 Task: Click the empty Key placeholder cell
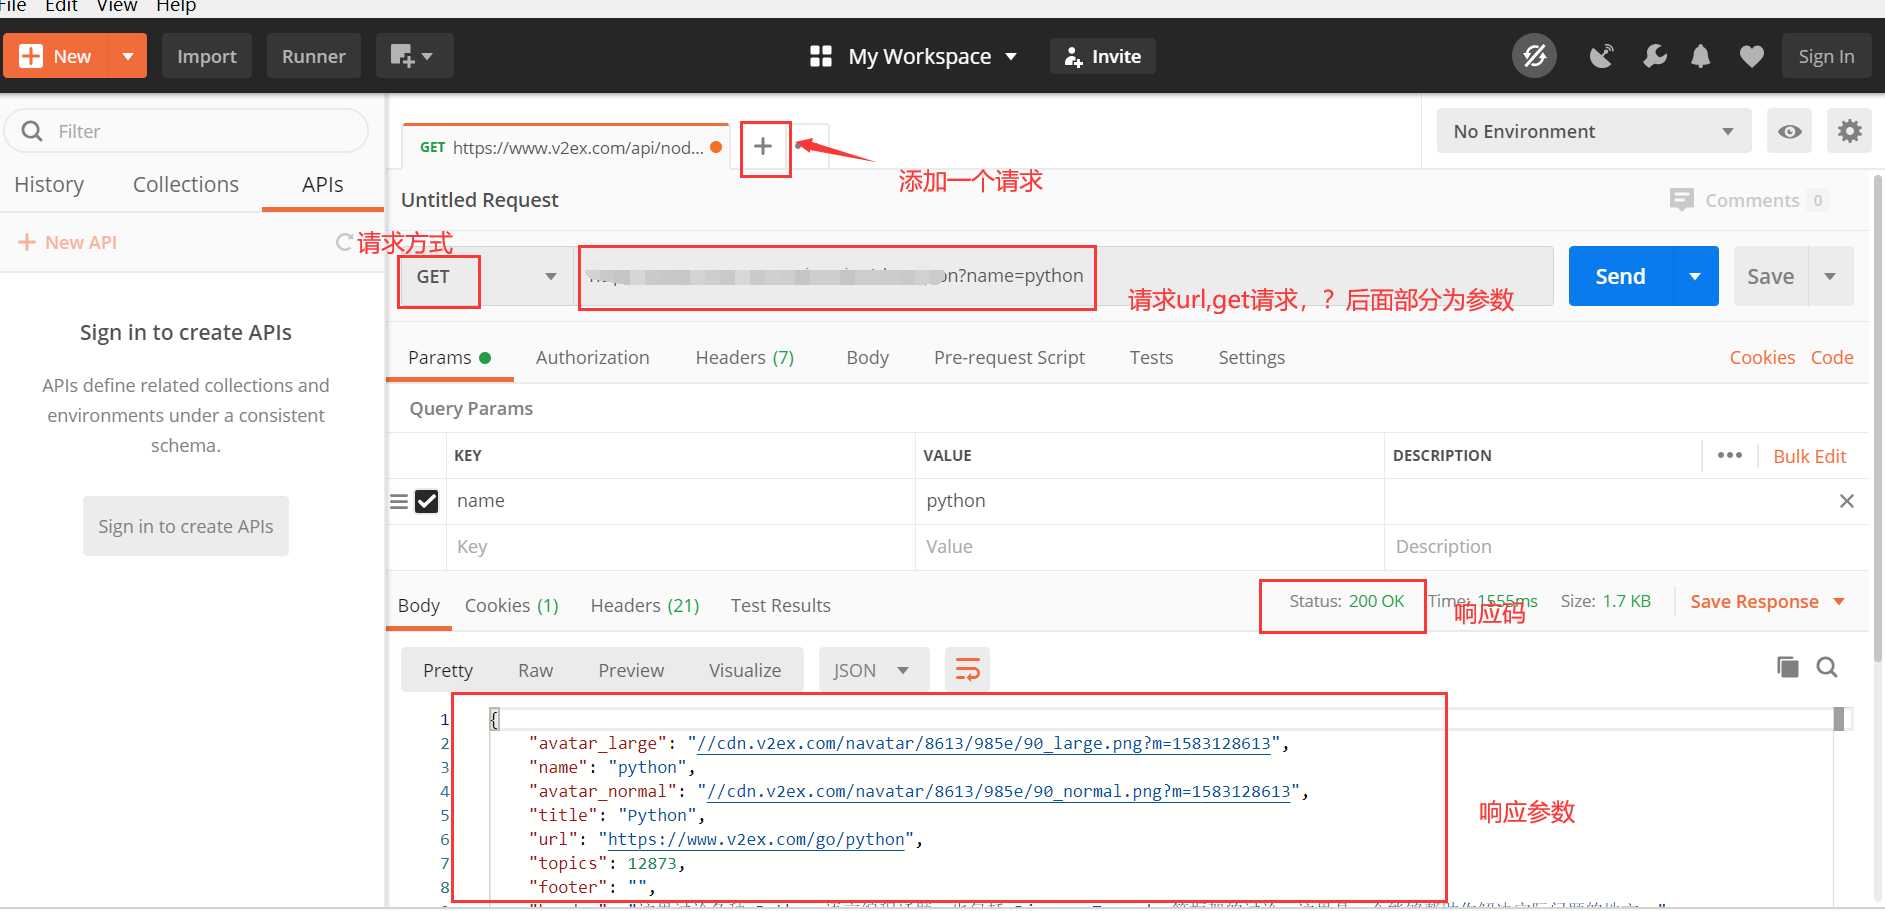[680, 547]
